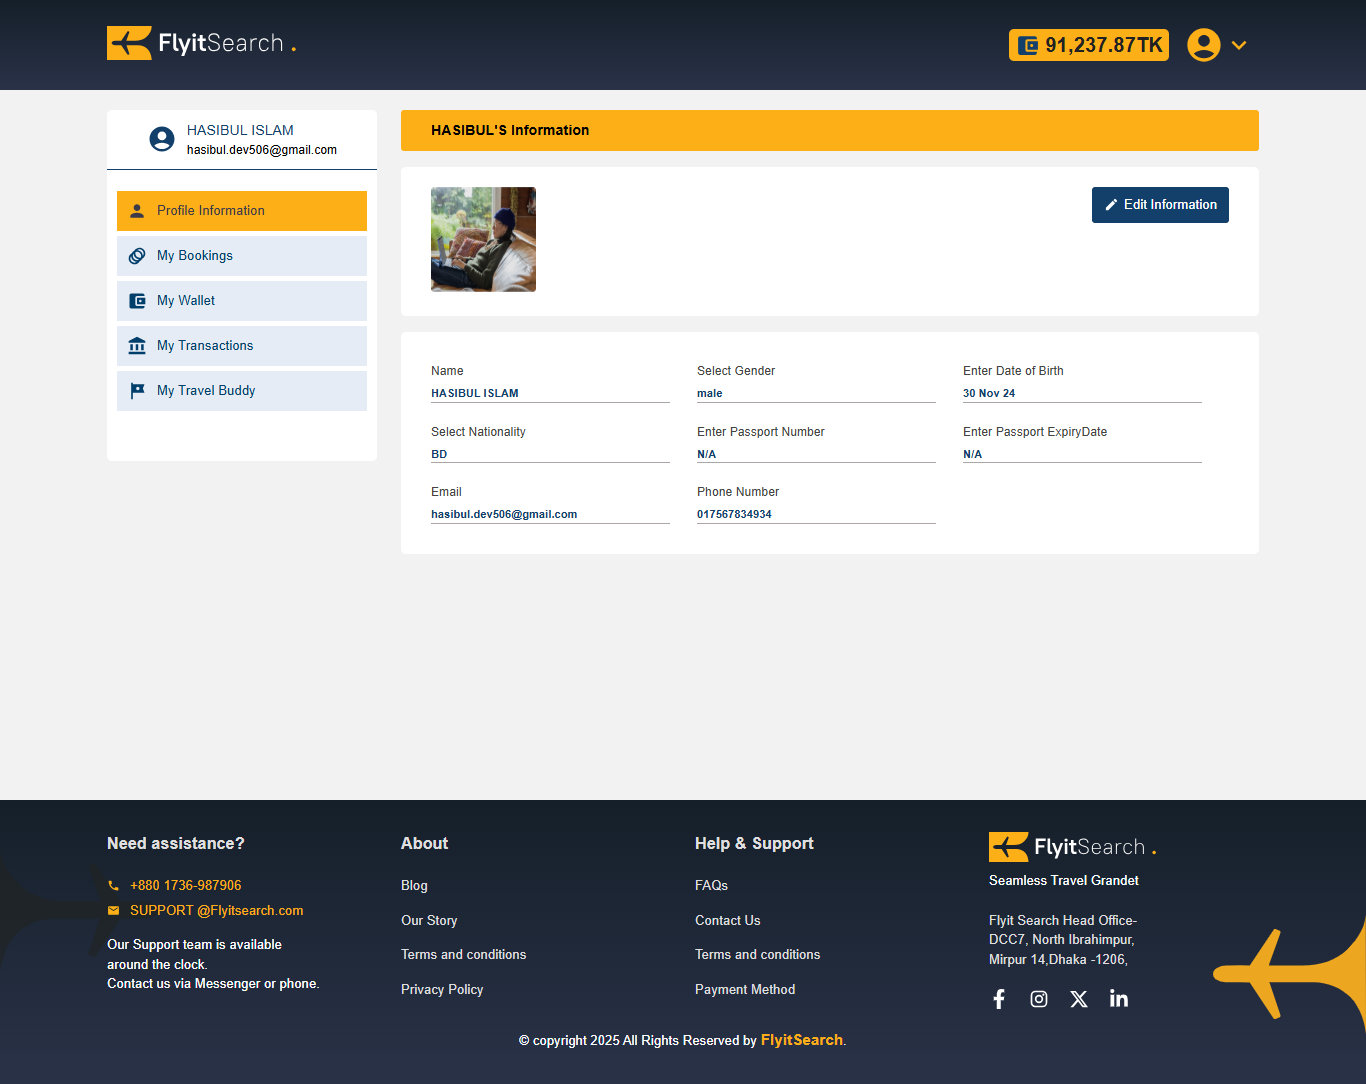Select the My Travel Buddy flag icon
Screen dimensions: 1366x1084
(x=136, y=390)
